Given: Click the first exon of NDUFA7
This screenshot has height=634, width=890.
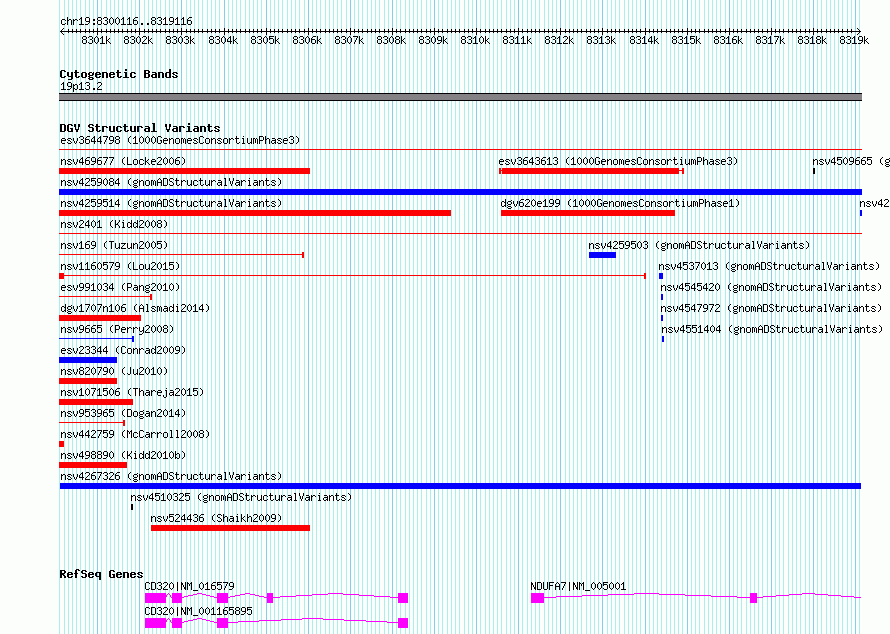Looking at the screenshot, I should pos(538,598).
